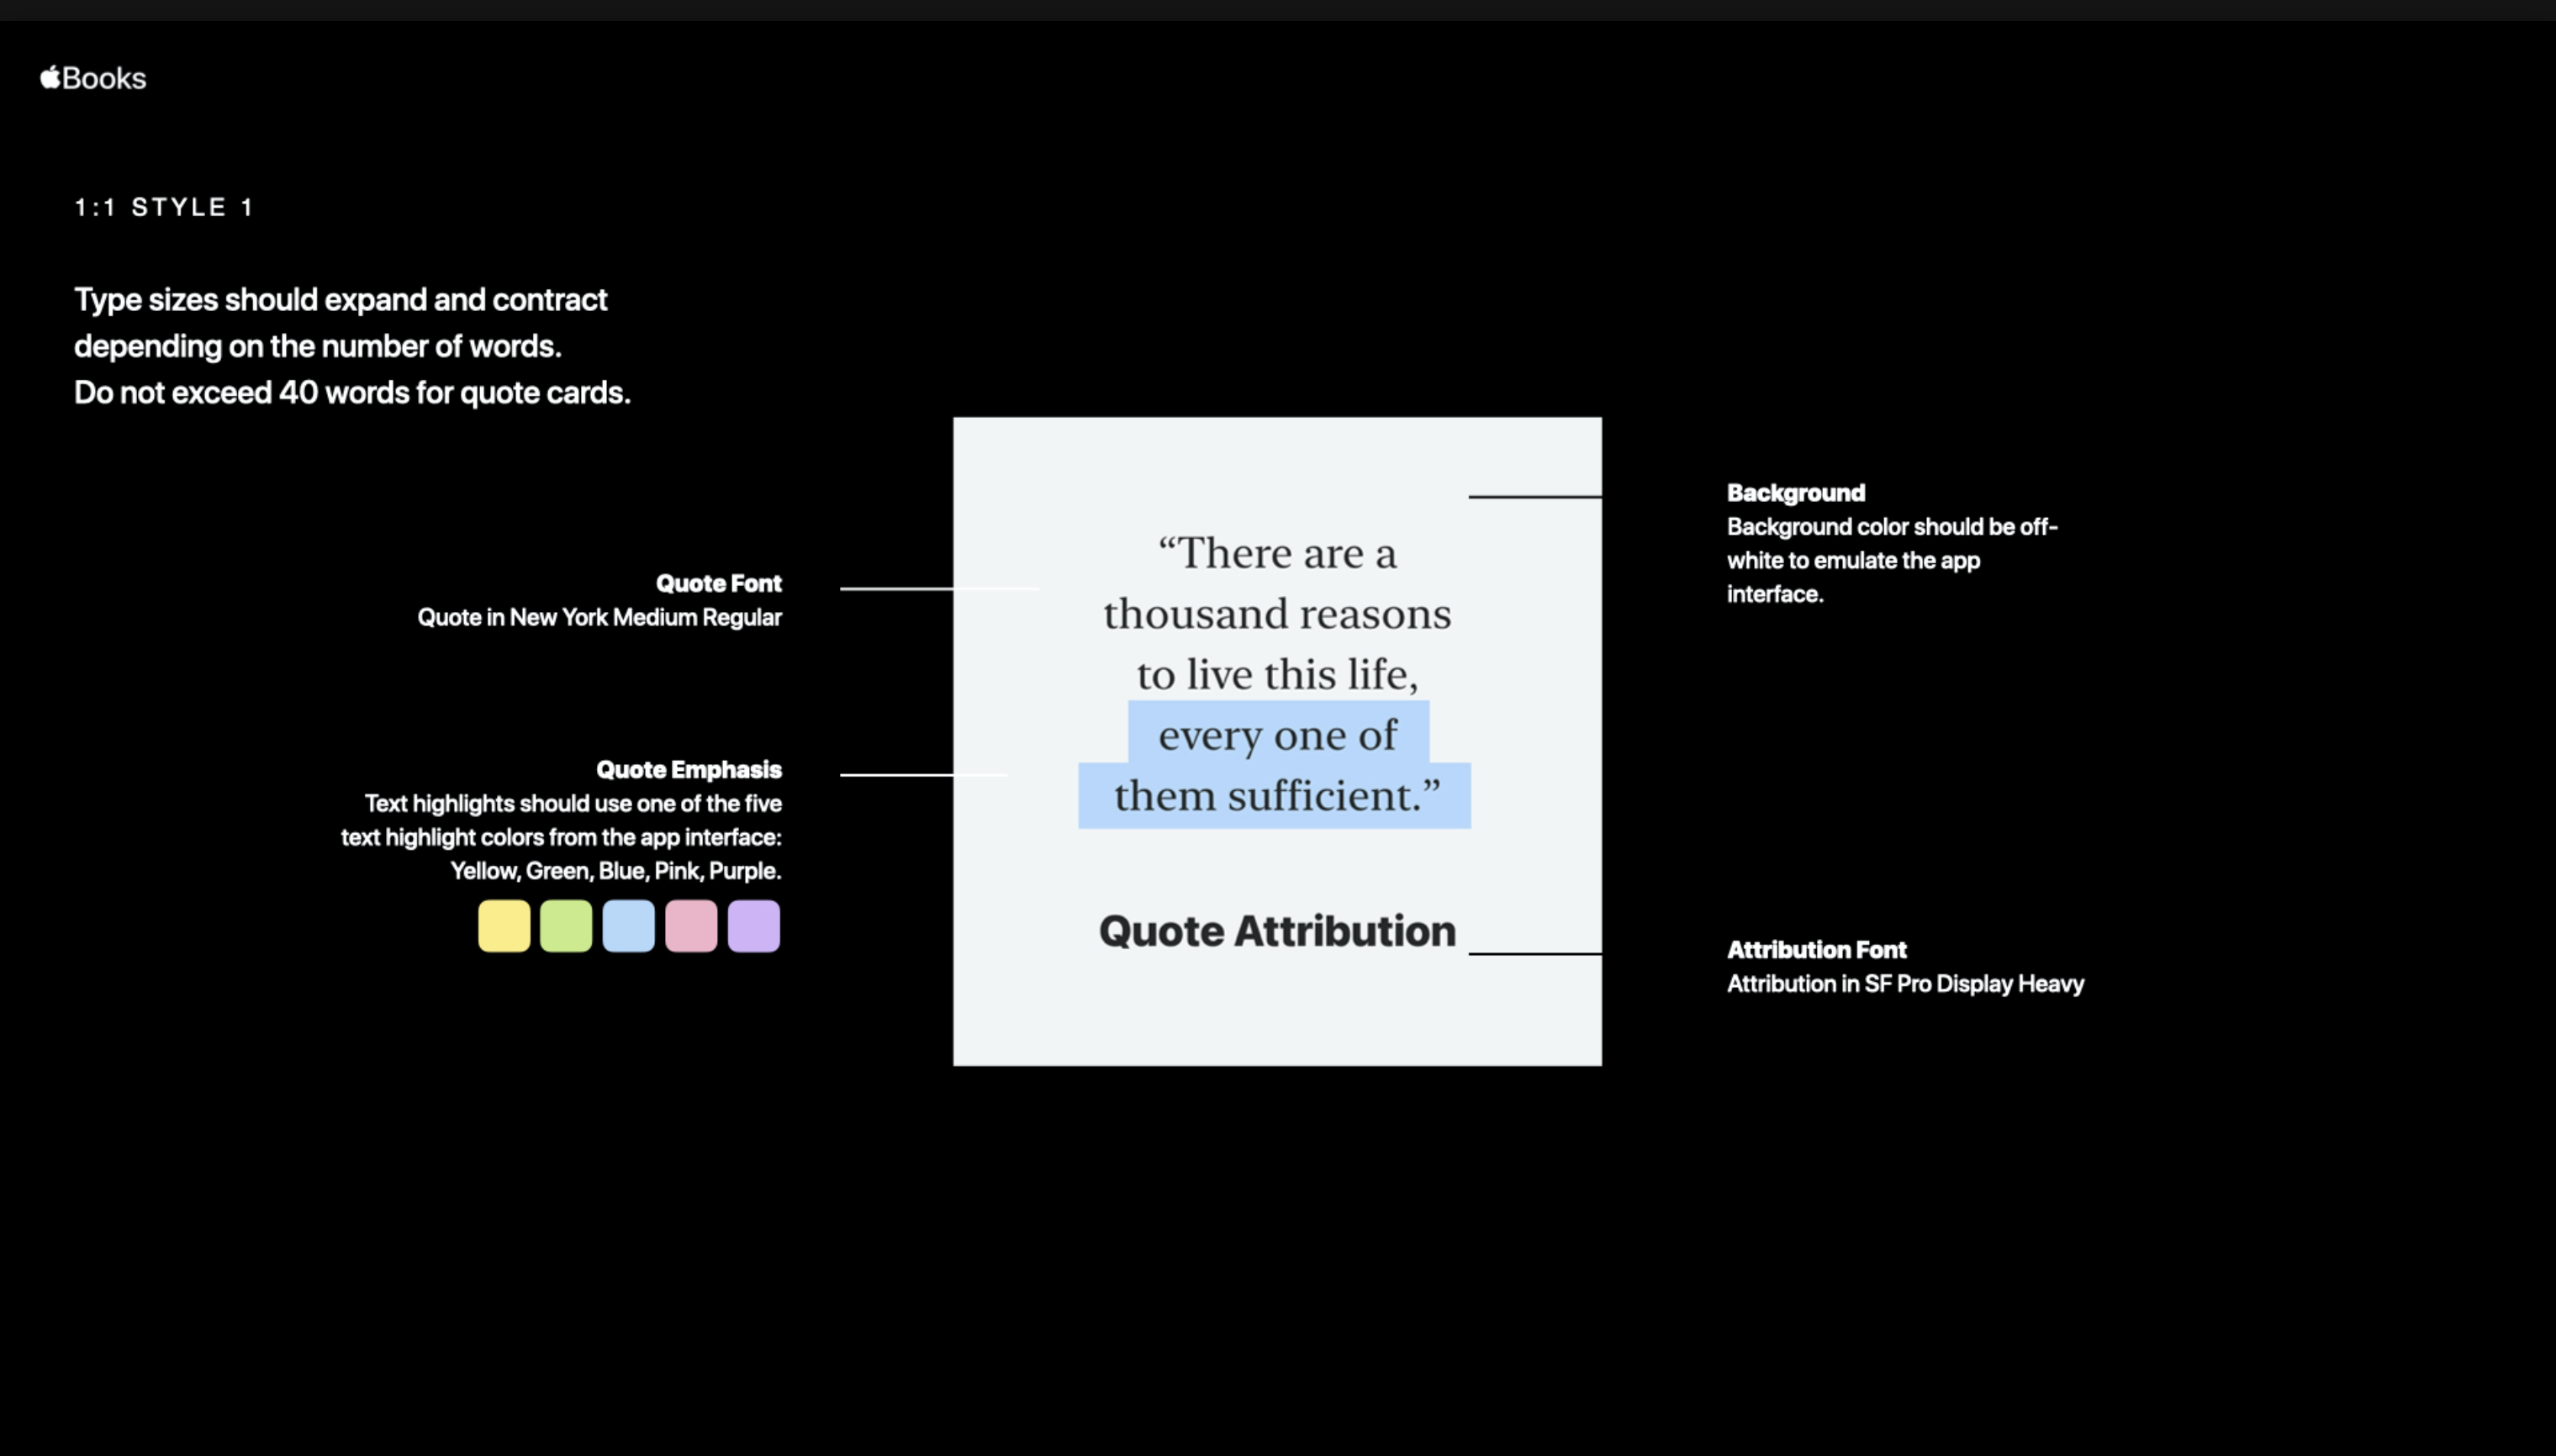This screenshot has width=2556, height=1456.
Task: Click 'to live this life,' quote line
Action: pos(1277,674)
